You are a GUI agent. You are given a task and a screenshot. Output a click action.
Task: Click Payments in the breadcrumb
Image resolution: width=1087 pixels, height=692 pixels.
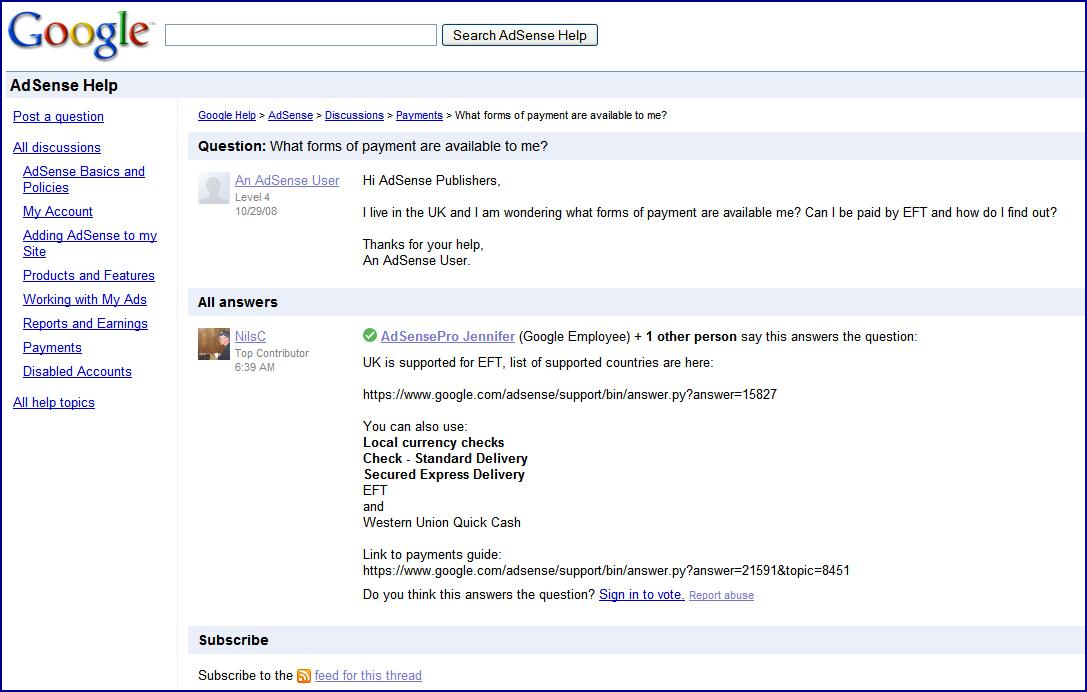pos(419,115)
